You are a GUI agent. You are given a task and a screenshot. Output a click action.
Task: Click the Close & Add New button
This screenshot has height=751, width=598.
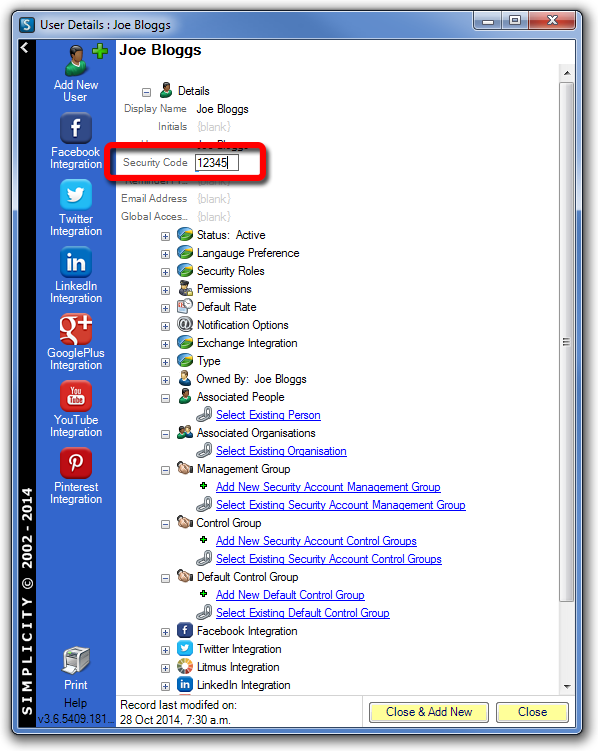[x=429, y=712]
